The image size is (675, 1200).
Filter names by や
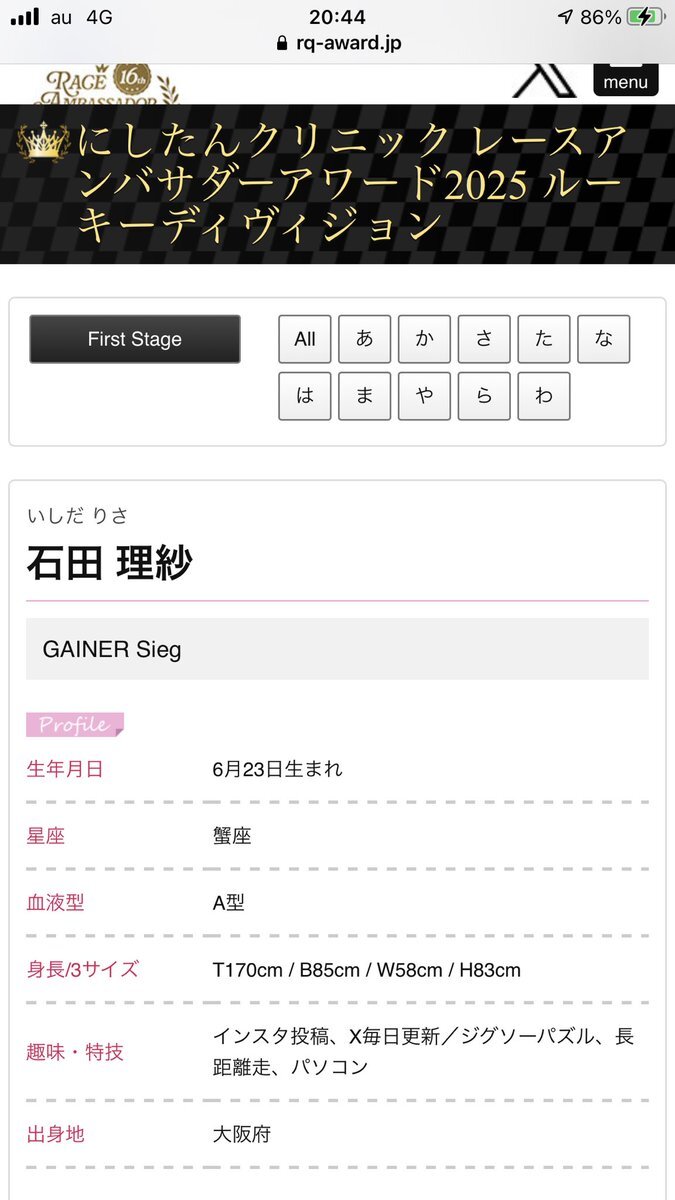coord(425,396)
